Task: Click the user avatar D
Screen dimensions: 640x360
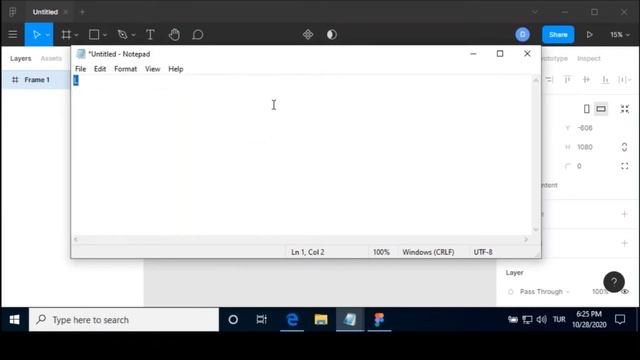Action: click(x=522, y=35)
